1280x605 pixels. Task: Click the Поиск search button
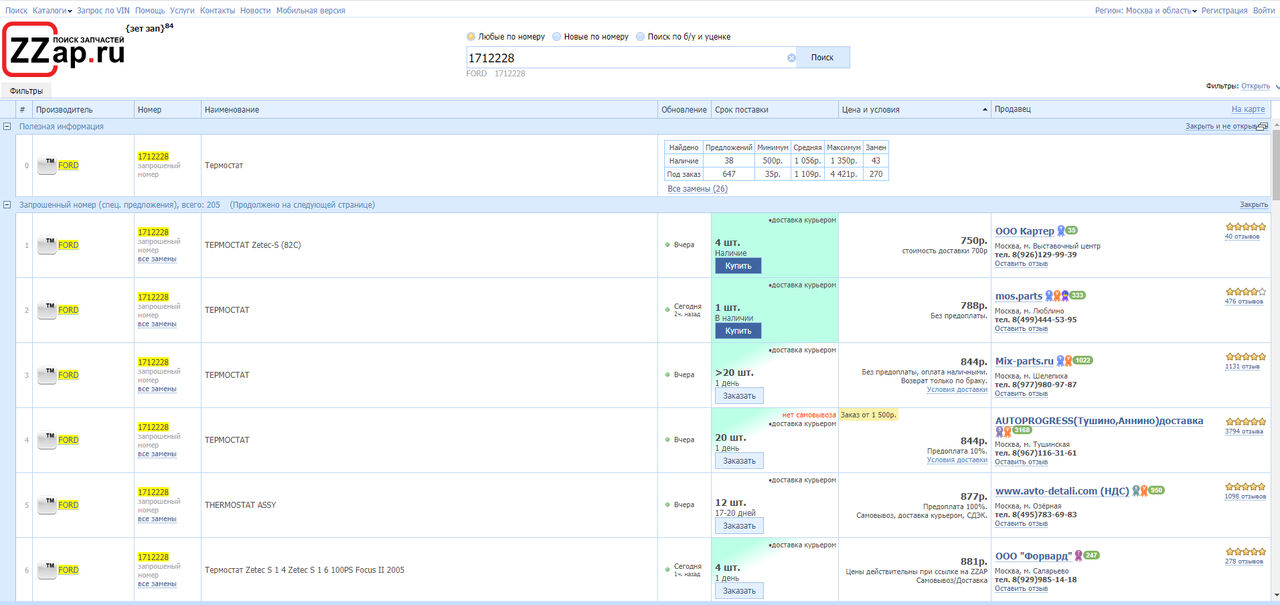822,58
